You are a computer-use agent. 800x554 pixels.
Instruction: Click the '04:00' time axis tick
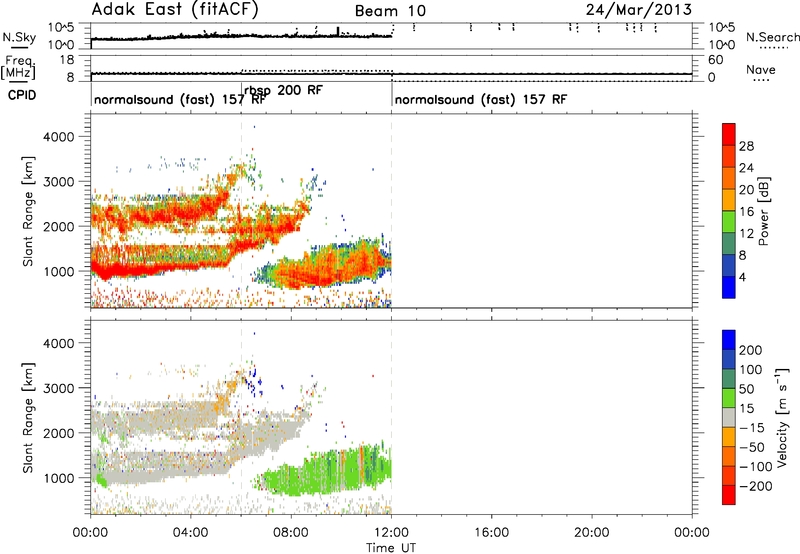point(191,533)
